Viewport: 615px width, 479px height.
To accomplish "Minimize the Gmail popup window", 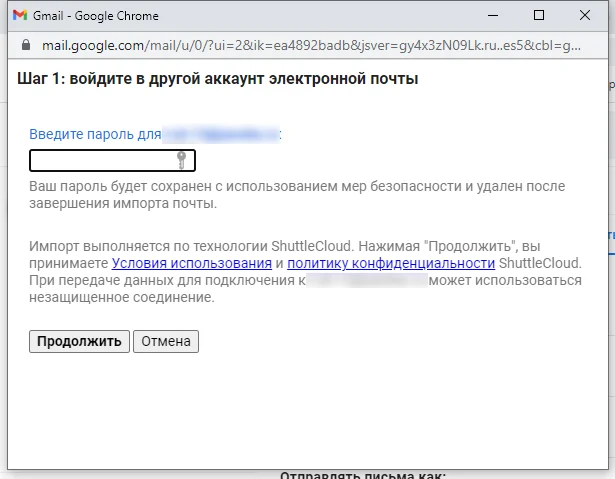I will coord(493,16).
